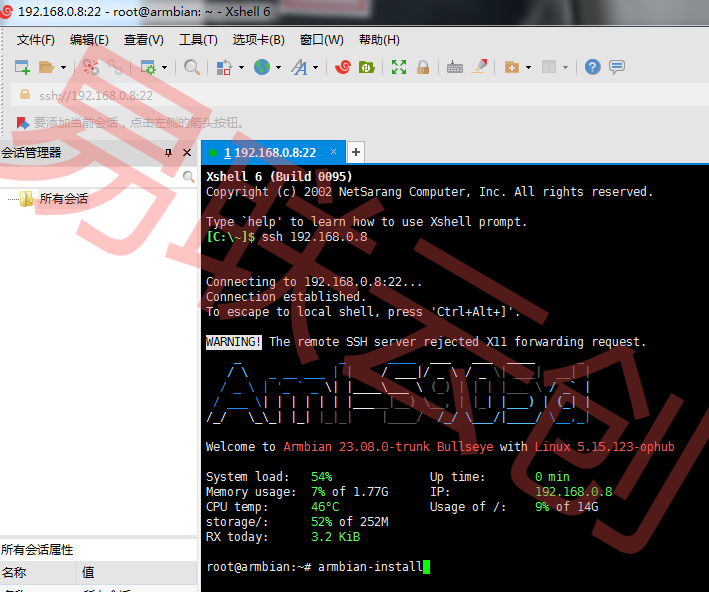Click the WARNING! highlighted text in terminal
The width and height of the screenshot is (709, 592).
click(234, 342)
